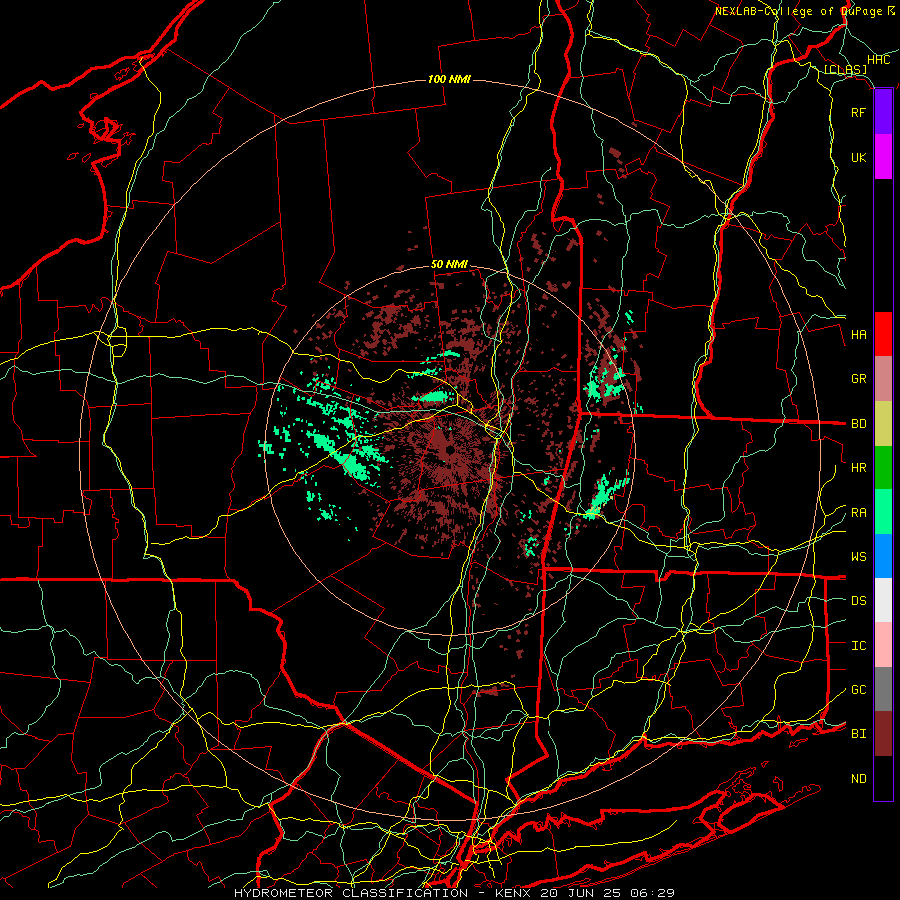This screenshot has width=900, height=900.
Task: Pick the HR dark green legend swatch
Action: pyautogui.click(x=883, y=467)
